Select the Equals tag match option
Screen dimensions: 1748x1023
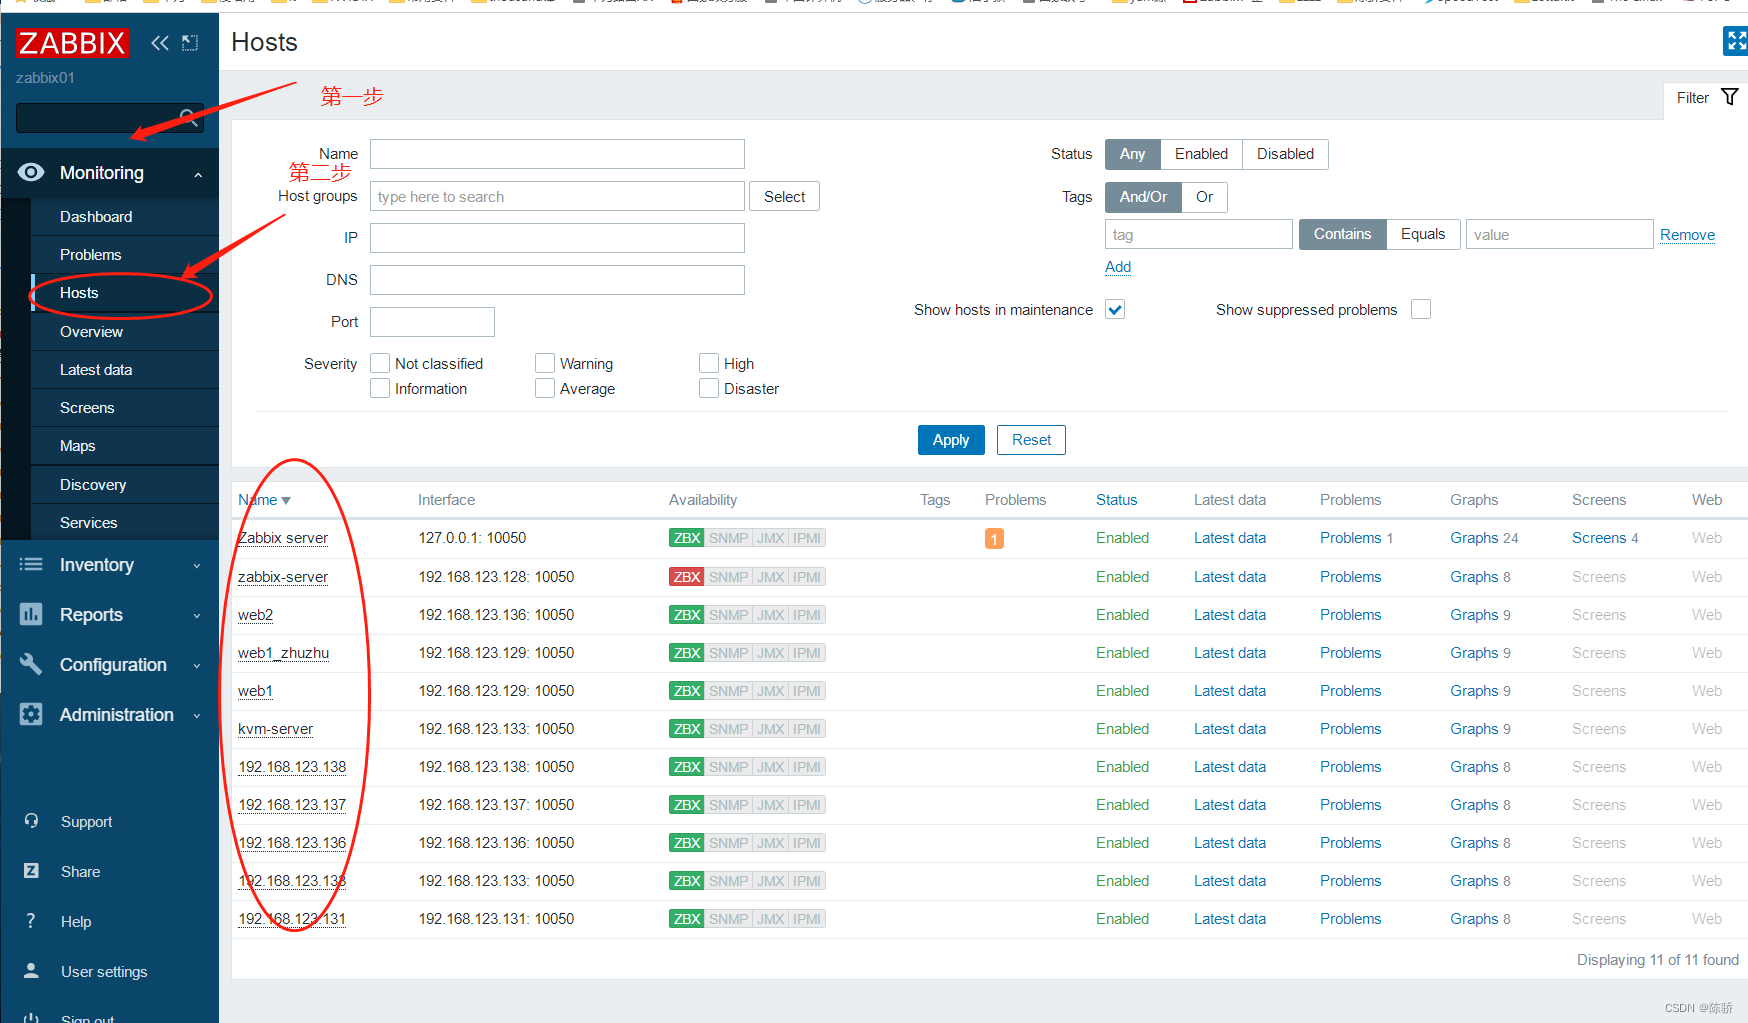tap(1422, 234)
